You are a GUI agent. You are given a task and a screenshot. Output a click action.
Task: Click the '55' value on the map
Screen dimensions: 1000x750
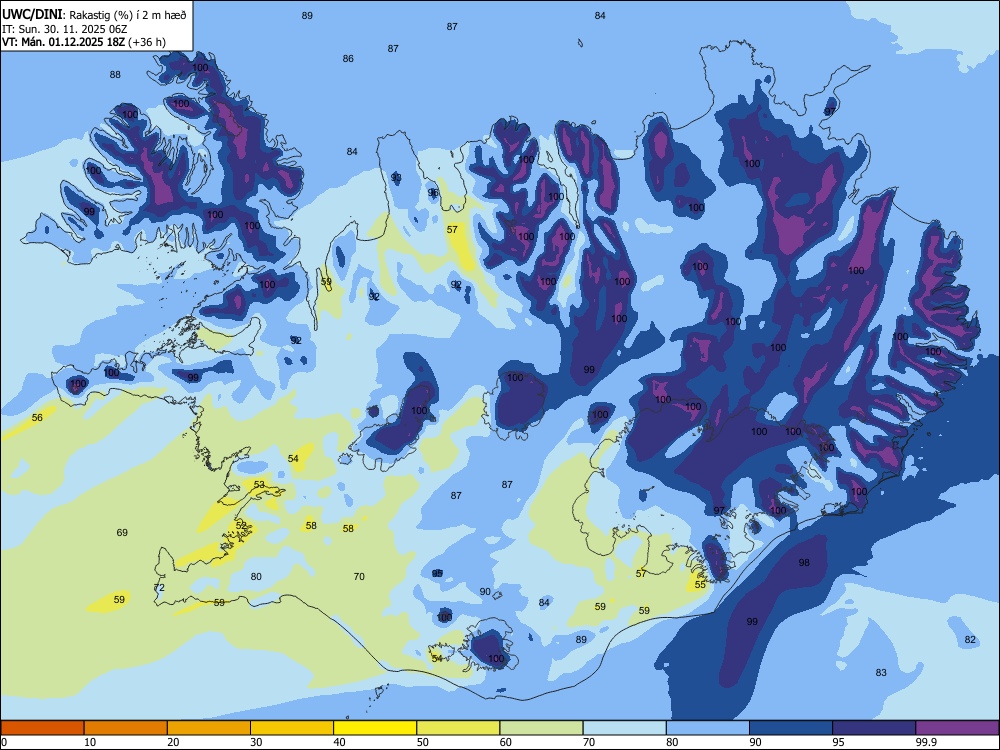700,585
